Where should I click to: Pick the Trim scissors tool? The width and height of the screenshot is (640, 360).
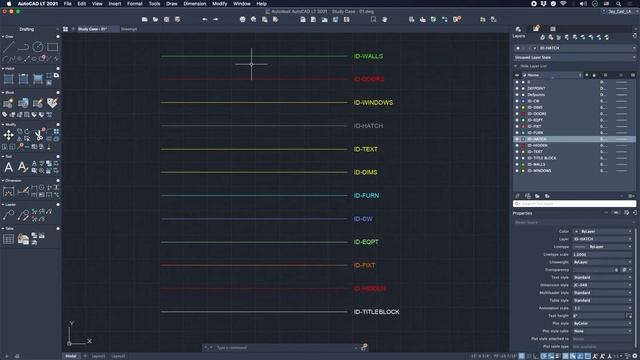point(38,135)
